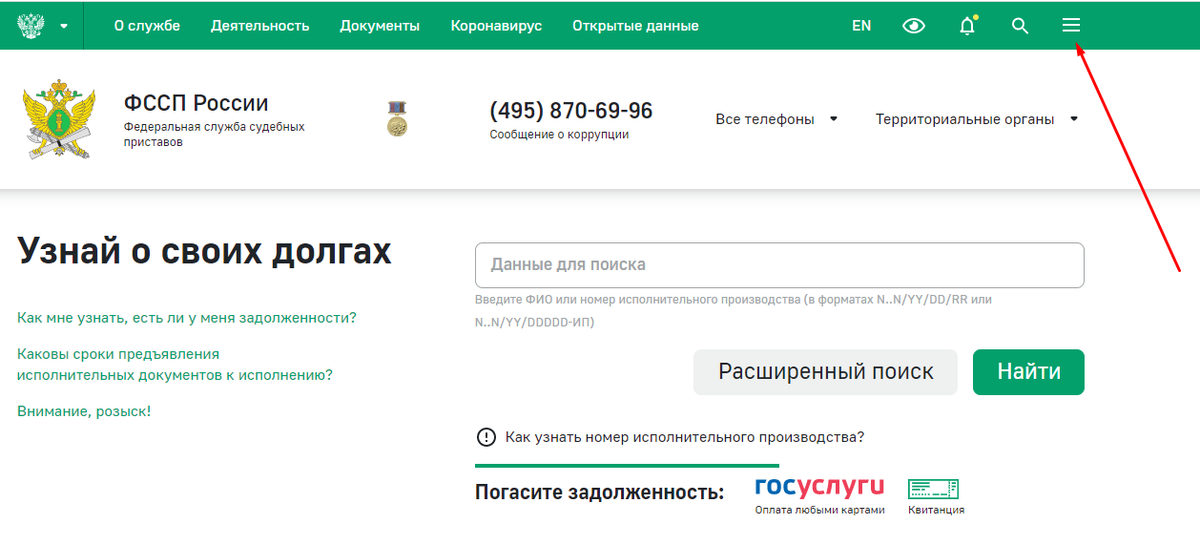Click the ФССП coat of arms logo
This screenshot has width=1200, height=545.
[60, 121]
